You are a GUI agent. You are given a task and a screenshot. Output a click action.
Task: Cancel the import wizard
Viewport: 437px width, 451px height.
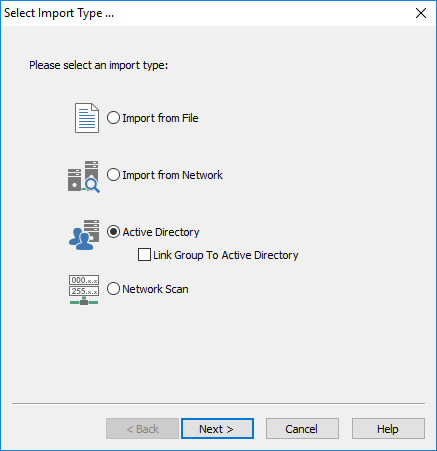tap(302, 429)
